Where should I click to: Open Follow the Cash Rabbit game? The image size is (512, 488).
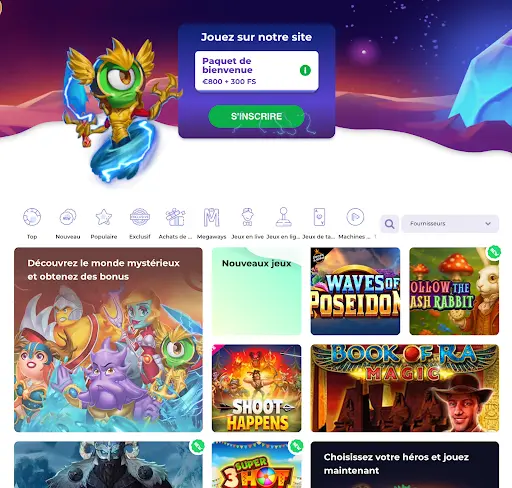pos(454,291)
